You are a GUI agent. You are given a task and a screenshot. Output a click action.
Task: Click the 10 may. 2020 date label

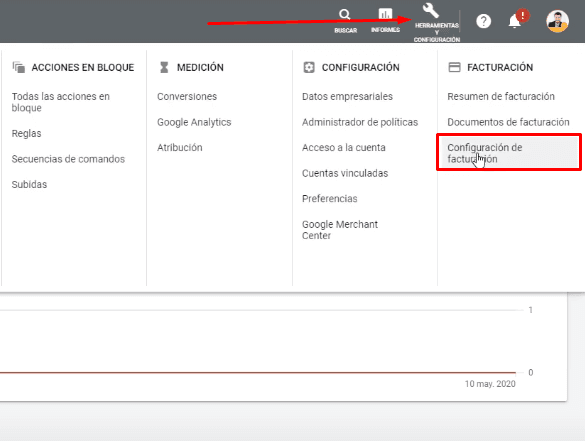(x=490, y=384)
